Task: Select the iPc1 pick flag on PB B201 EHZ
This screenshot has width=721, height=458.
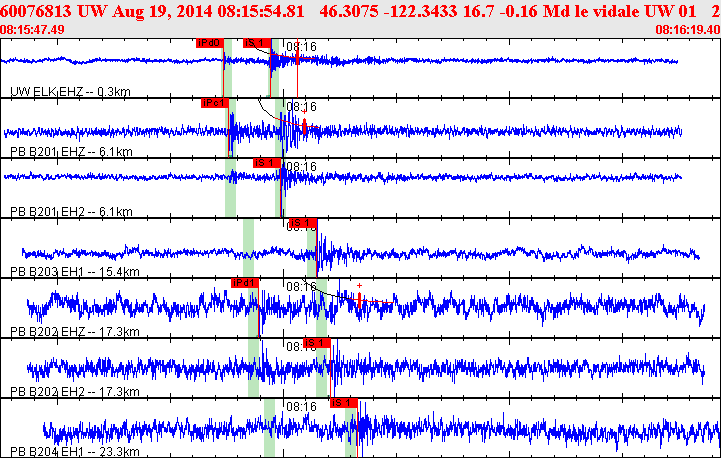Action: (x=215, y=103)
